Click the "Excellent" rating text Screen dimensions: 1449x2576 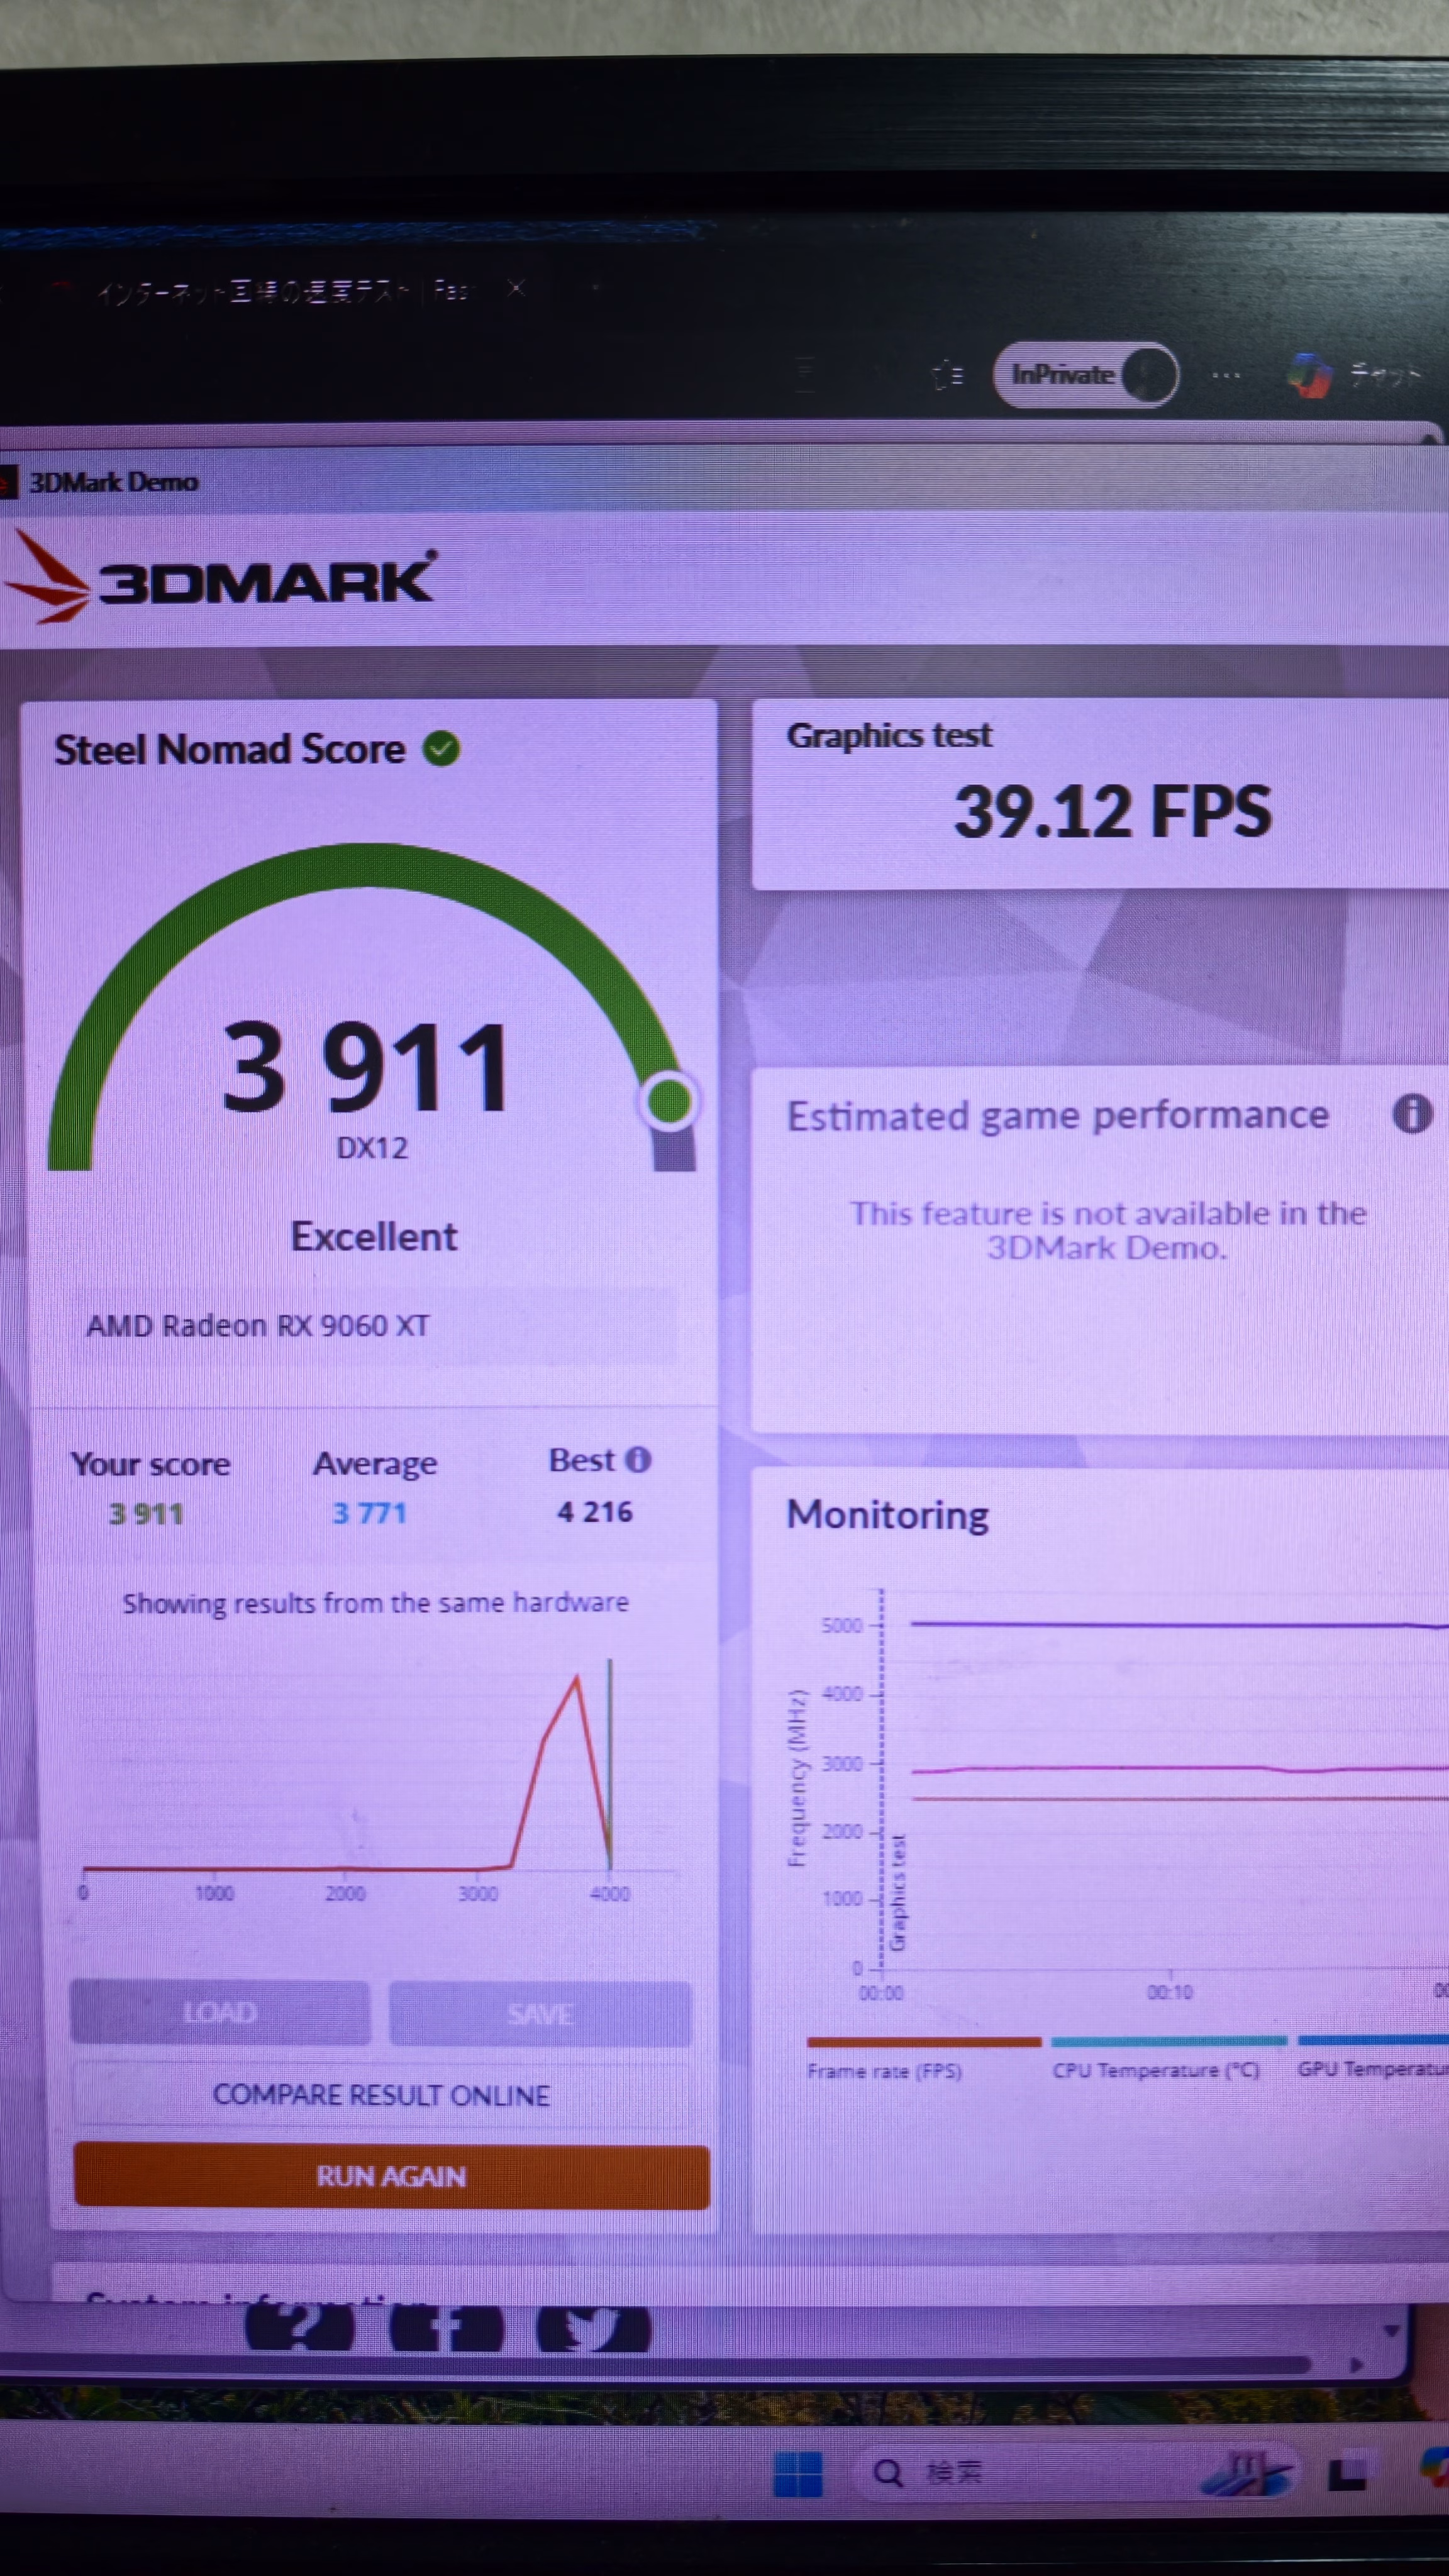click(374, 1237)
